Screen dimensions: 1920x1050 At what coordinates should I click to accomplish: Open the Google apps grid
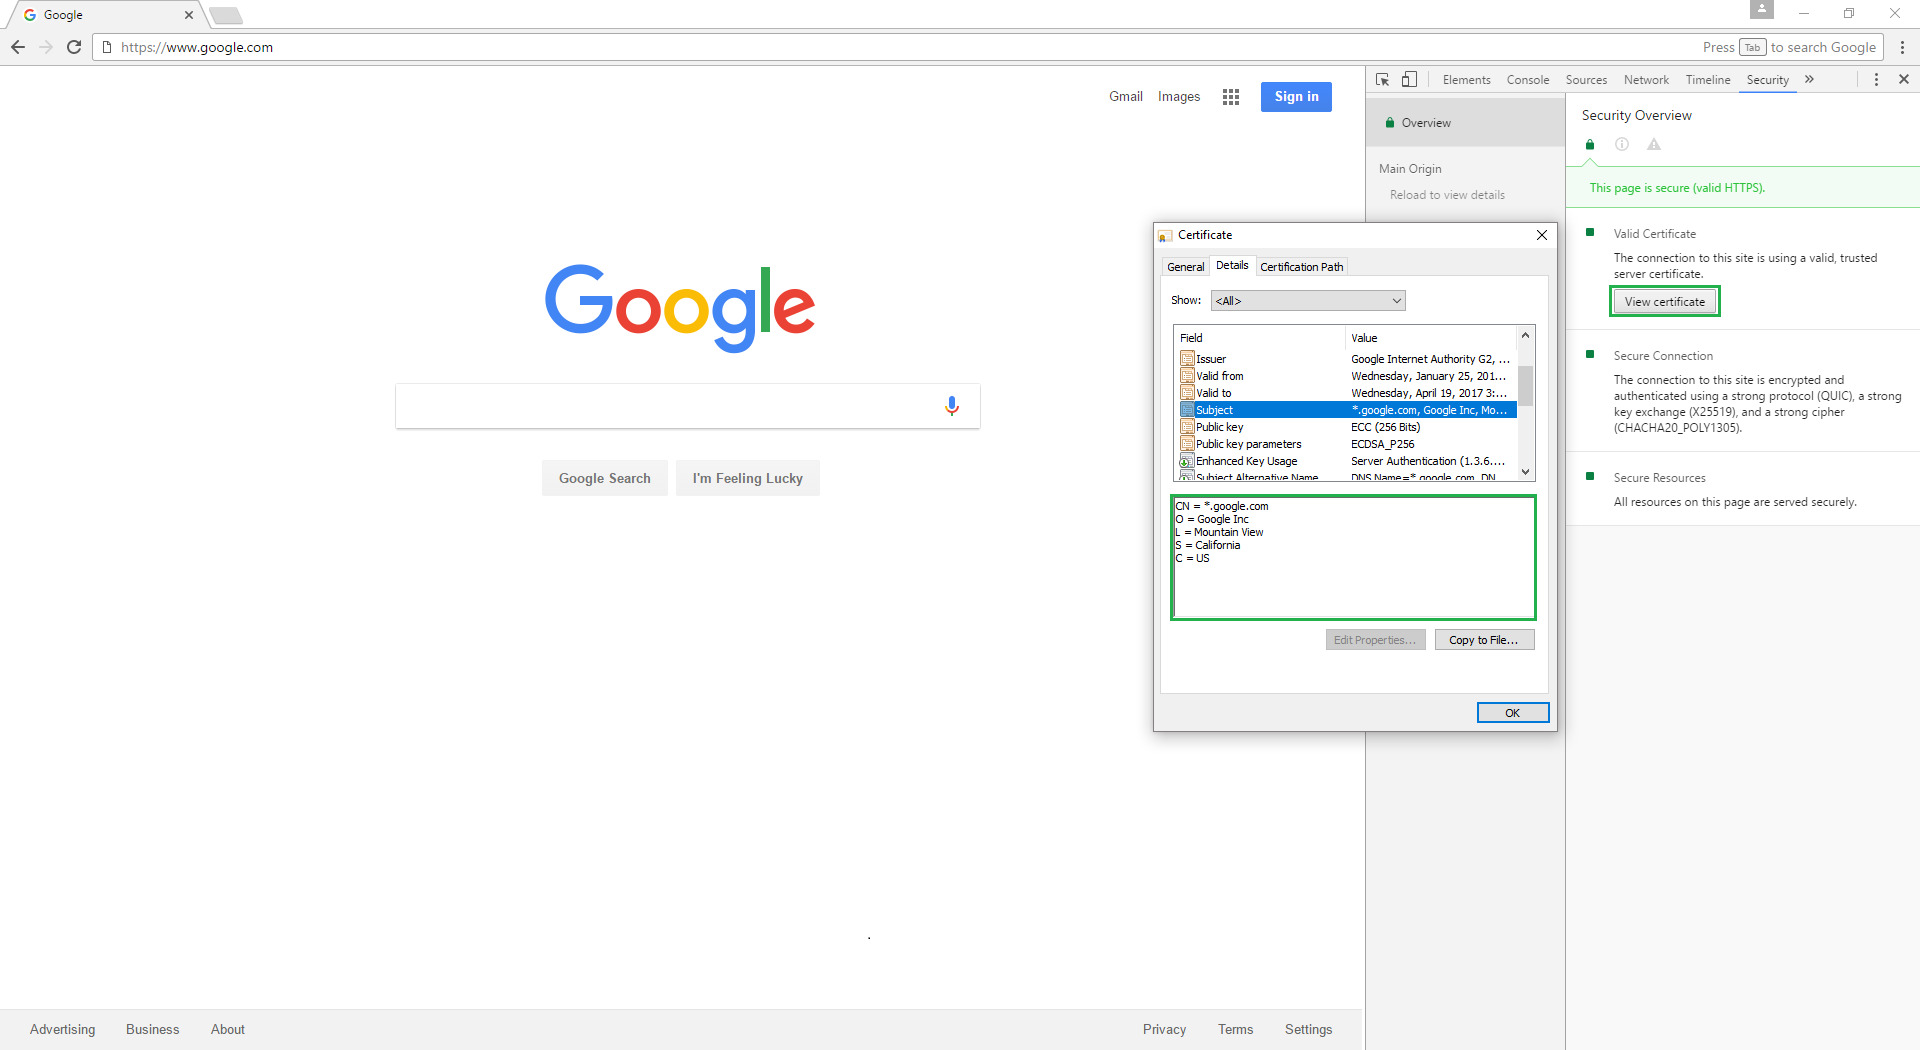(1230, 97)
